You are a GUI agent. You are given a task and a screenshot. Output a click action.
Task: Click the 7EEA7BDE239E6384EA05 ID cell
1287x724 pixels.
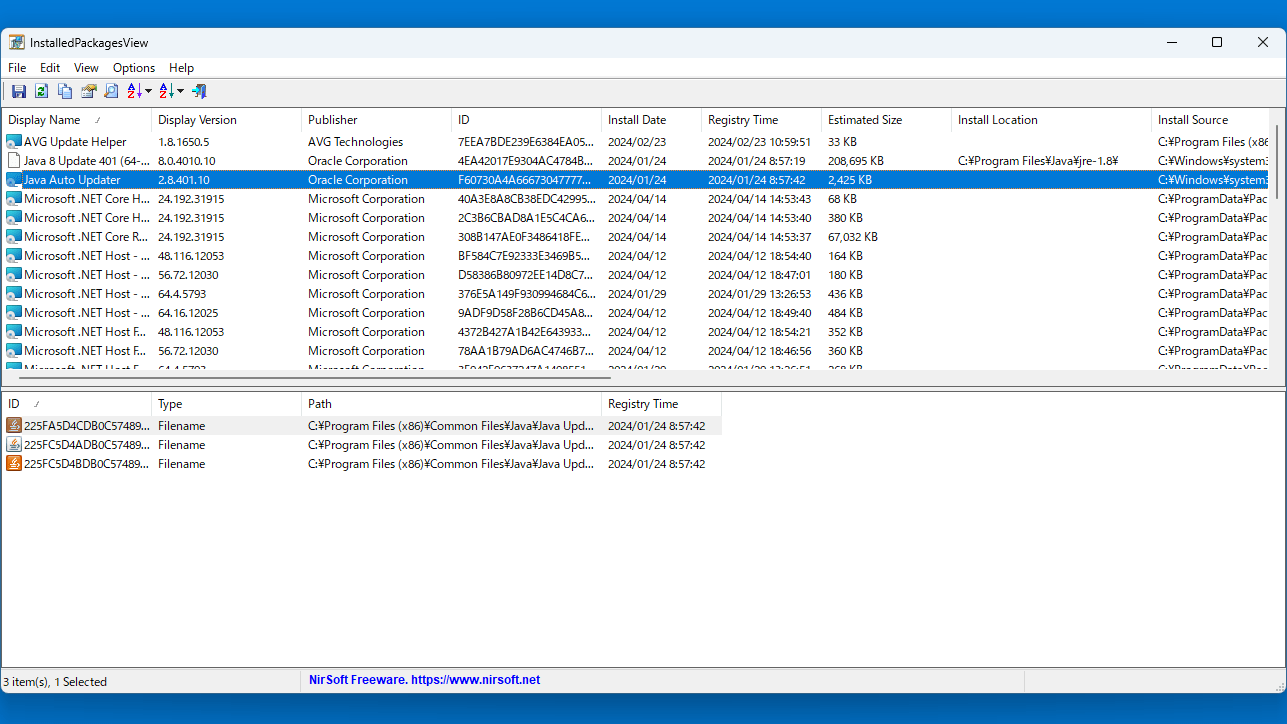click(x=524, y=142)
